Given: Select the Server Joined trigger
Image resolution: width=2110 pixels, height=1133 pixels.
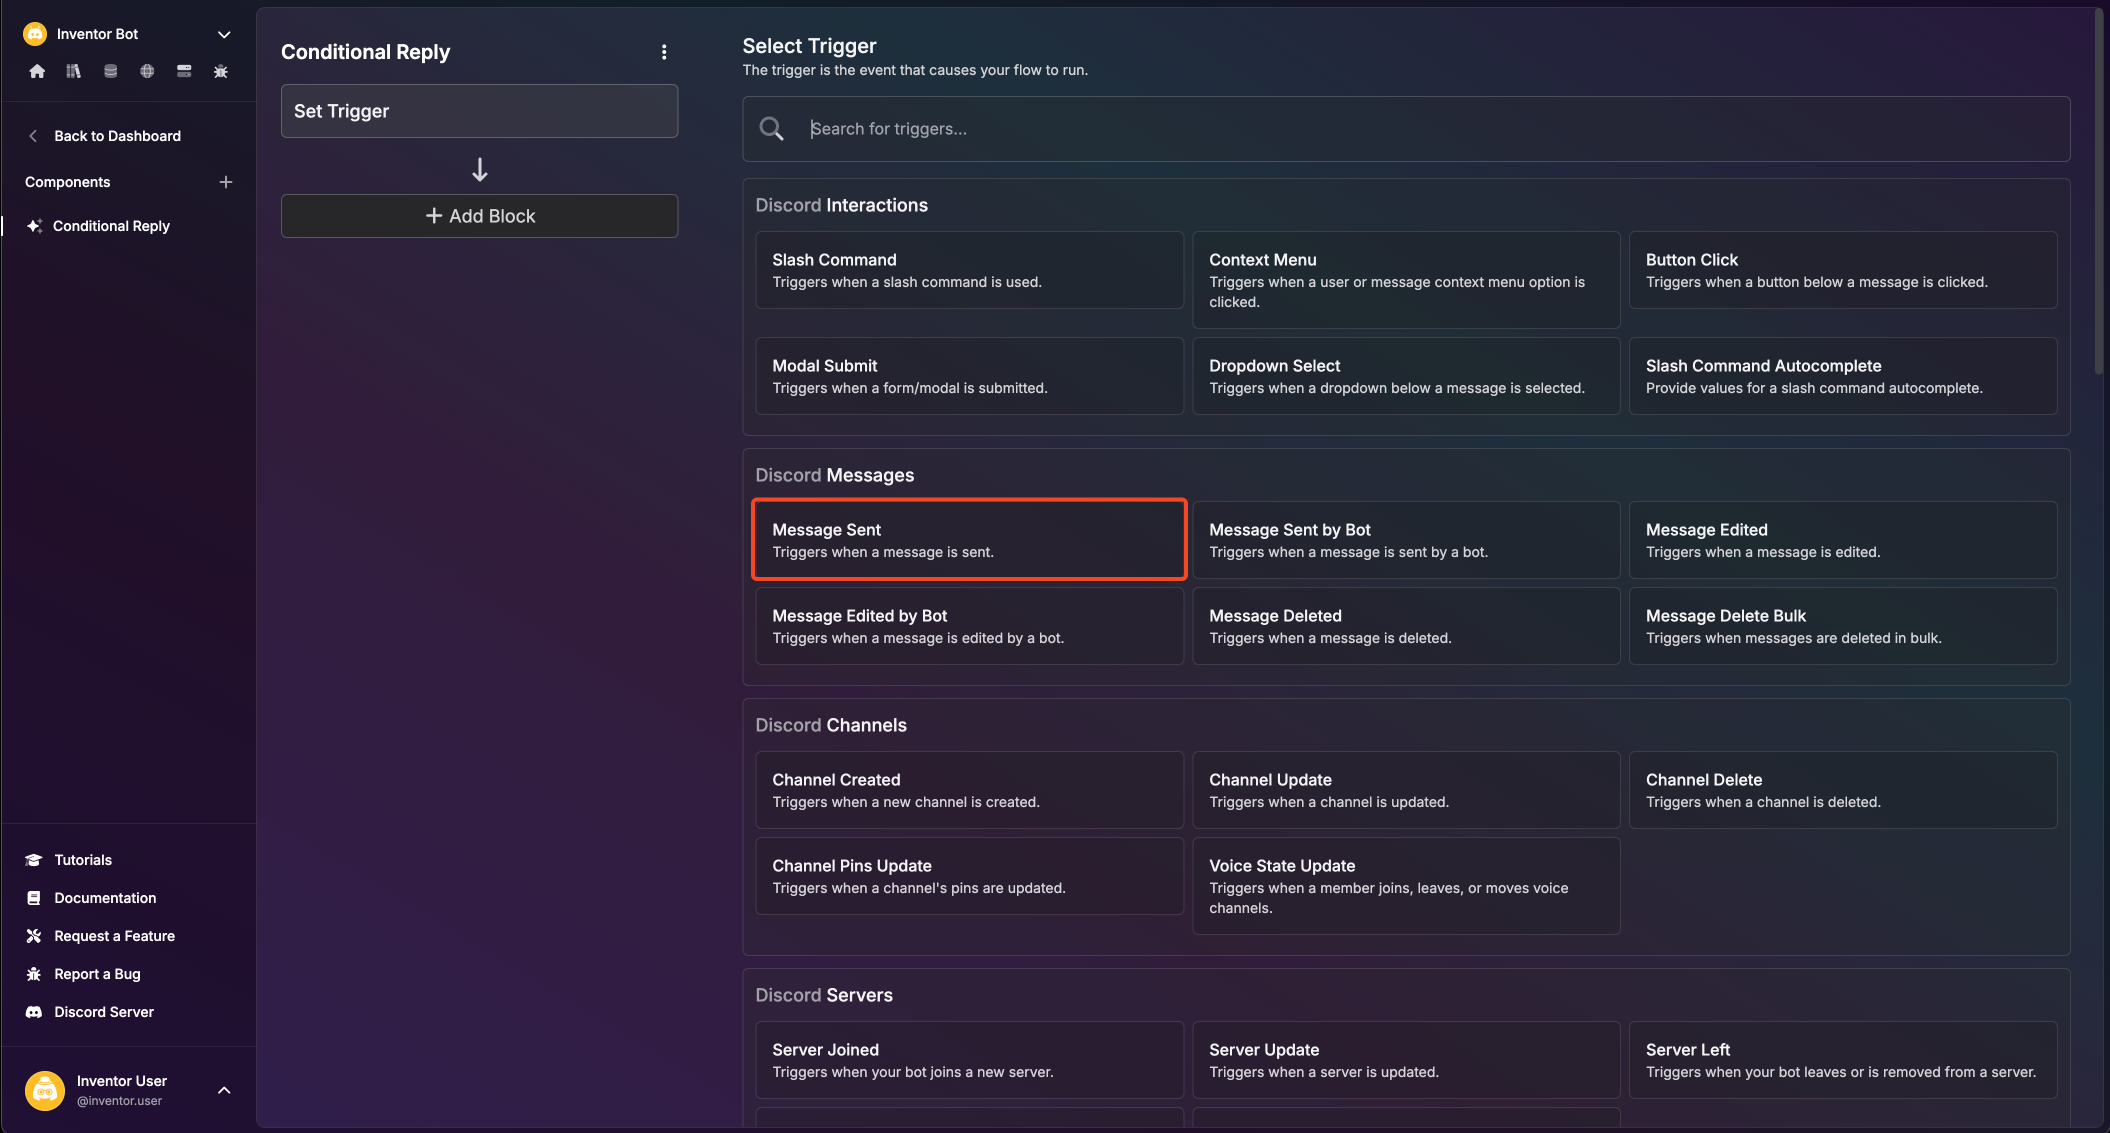Looking at the screenshot, I should coord(969,1060).
